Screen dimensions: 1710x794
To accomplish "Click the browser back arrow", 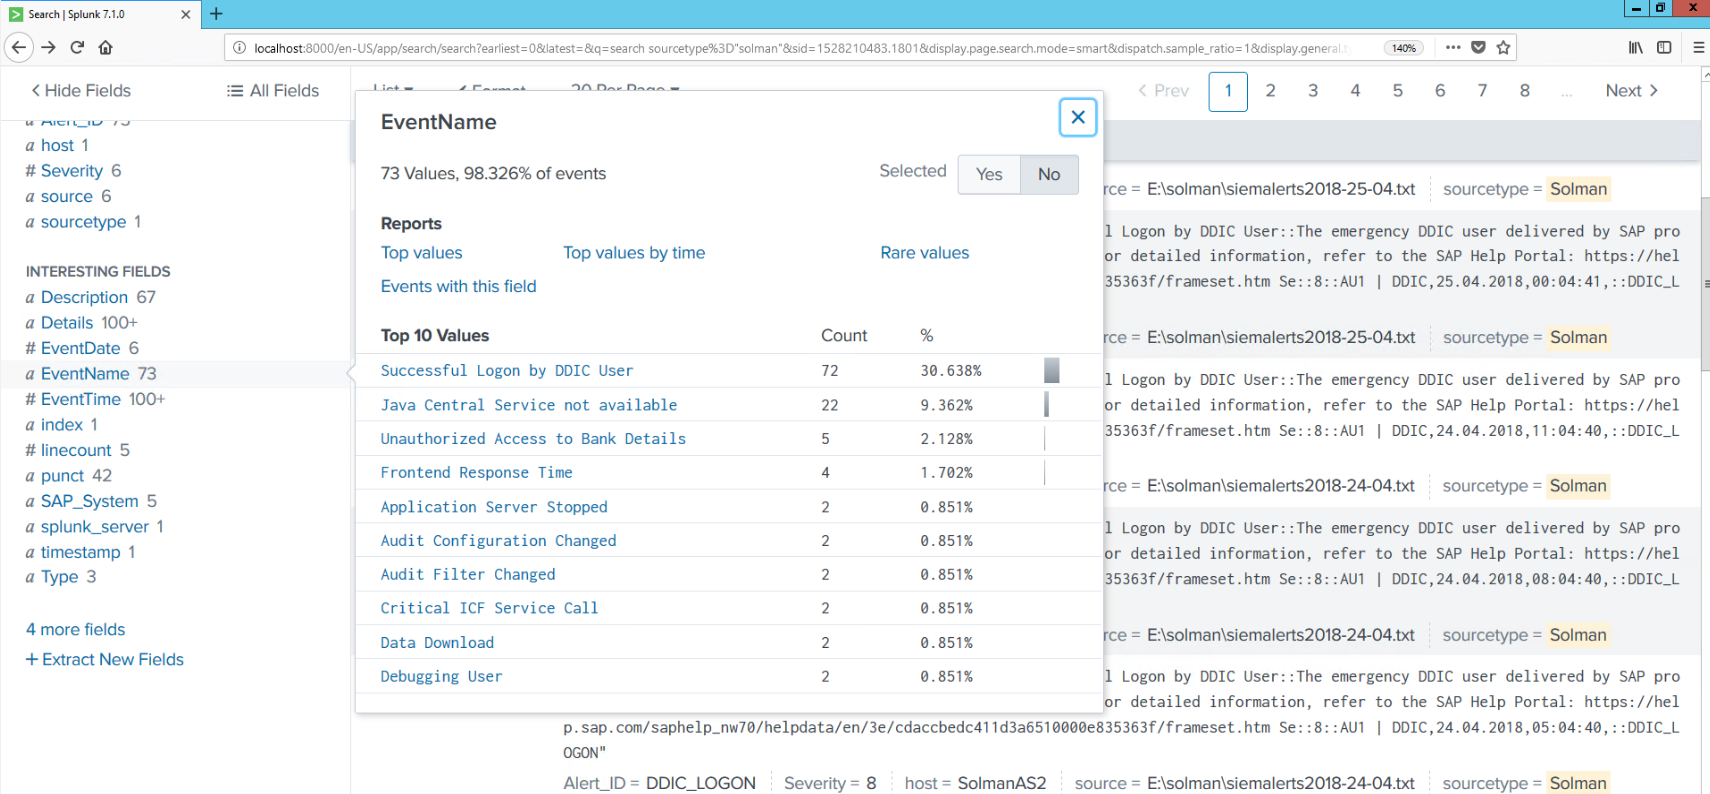I will tap(19, 47).
